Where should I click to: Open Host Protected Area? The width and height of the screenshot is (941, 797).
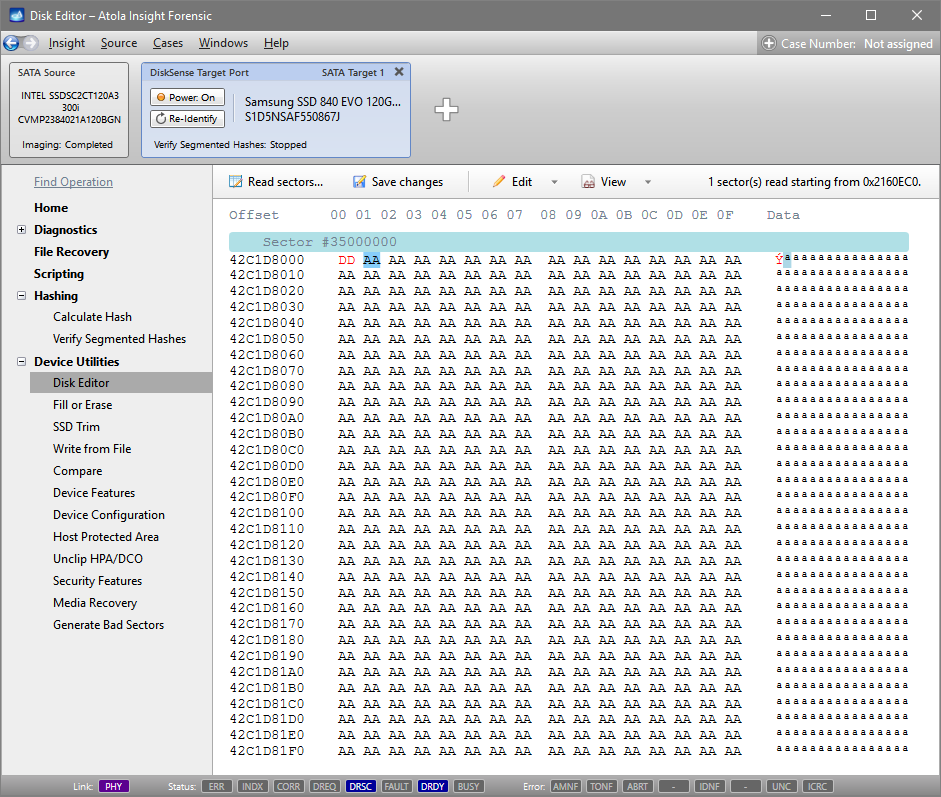106,537
